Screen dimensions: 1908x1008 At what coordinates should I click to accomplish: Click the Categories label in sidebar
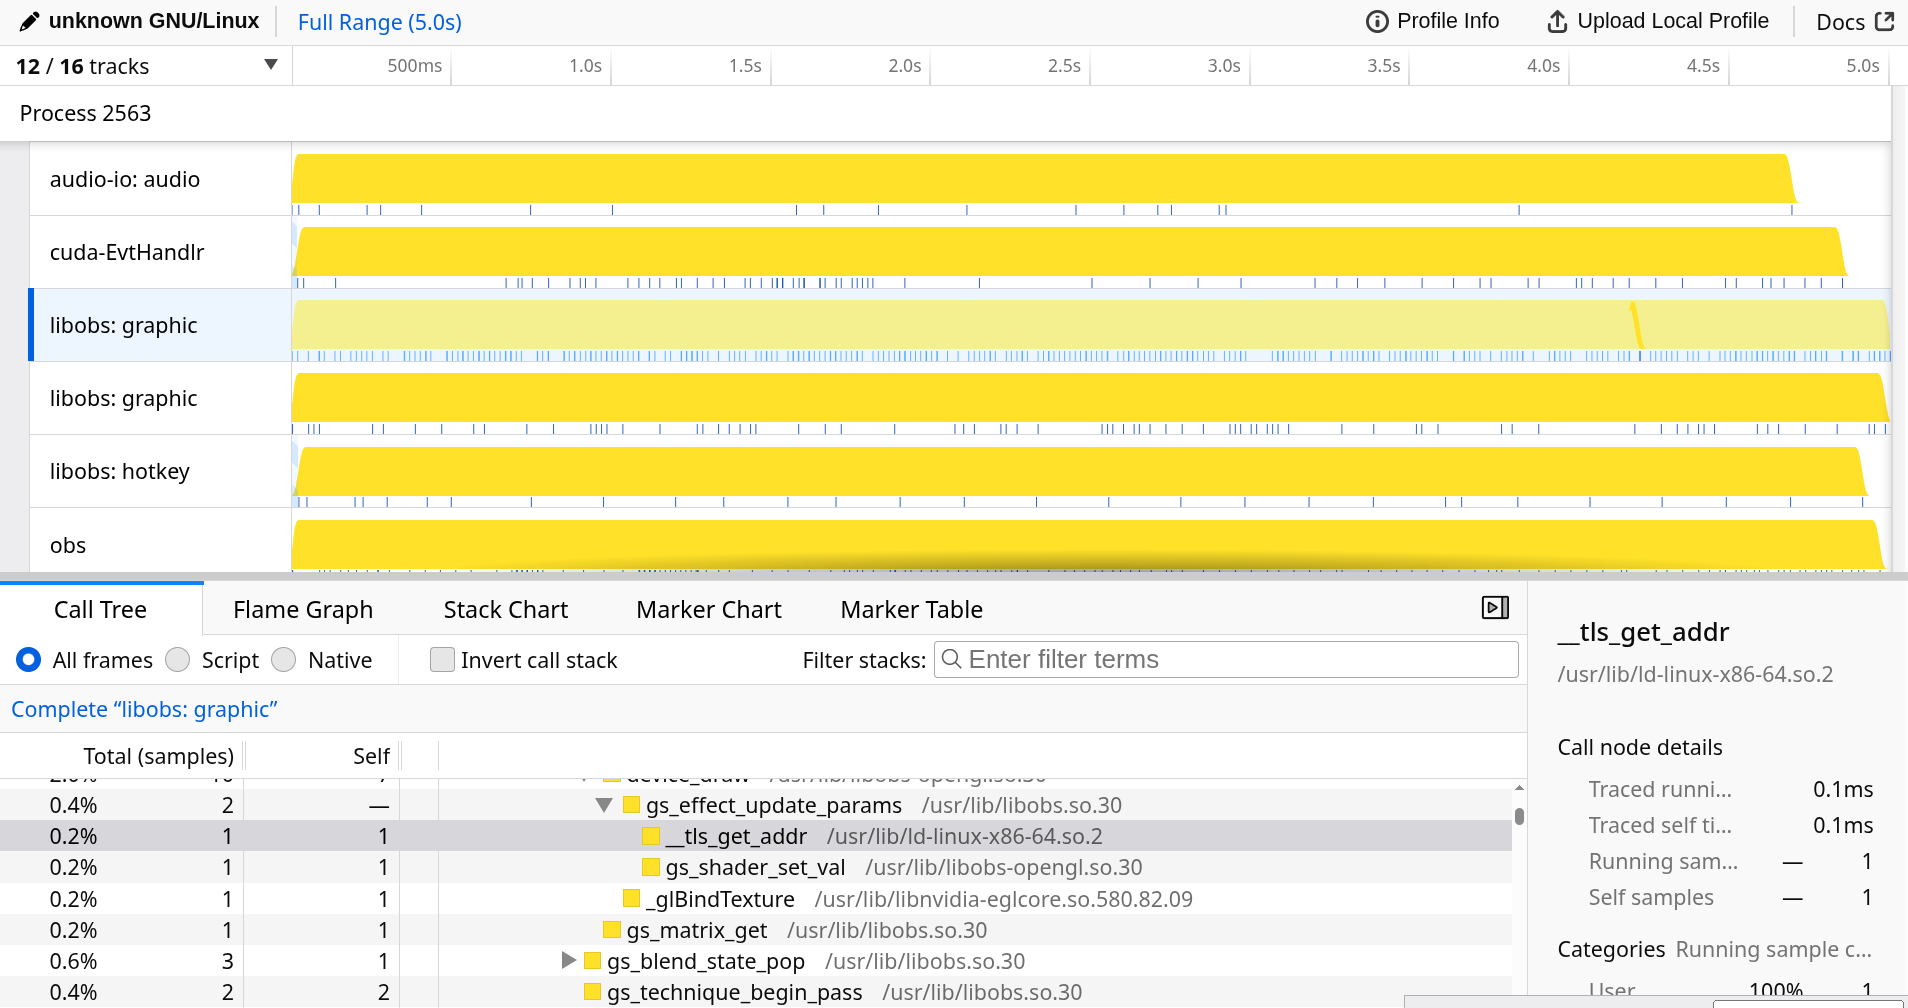pyautogui.click(x=1611, y=950)
